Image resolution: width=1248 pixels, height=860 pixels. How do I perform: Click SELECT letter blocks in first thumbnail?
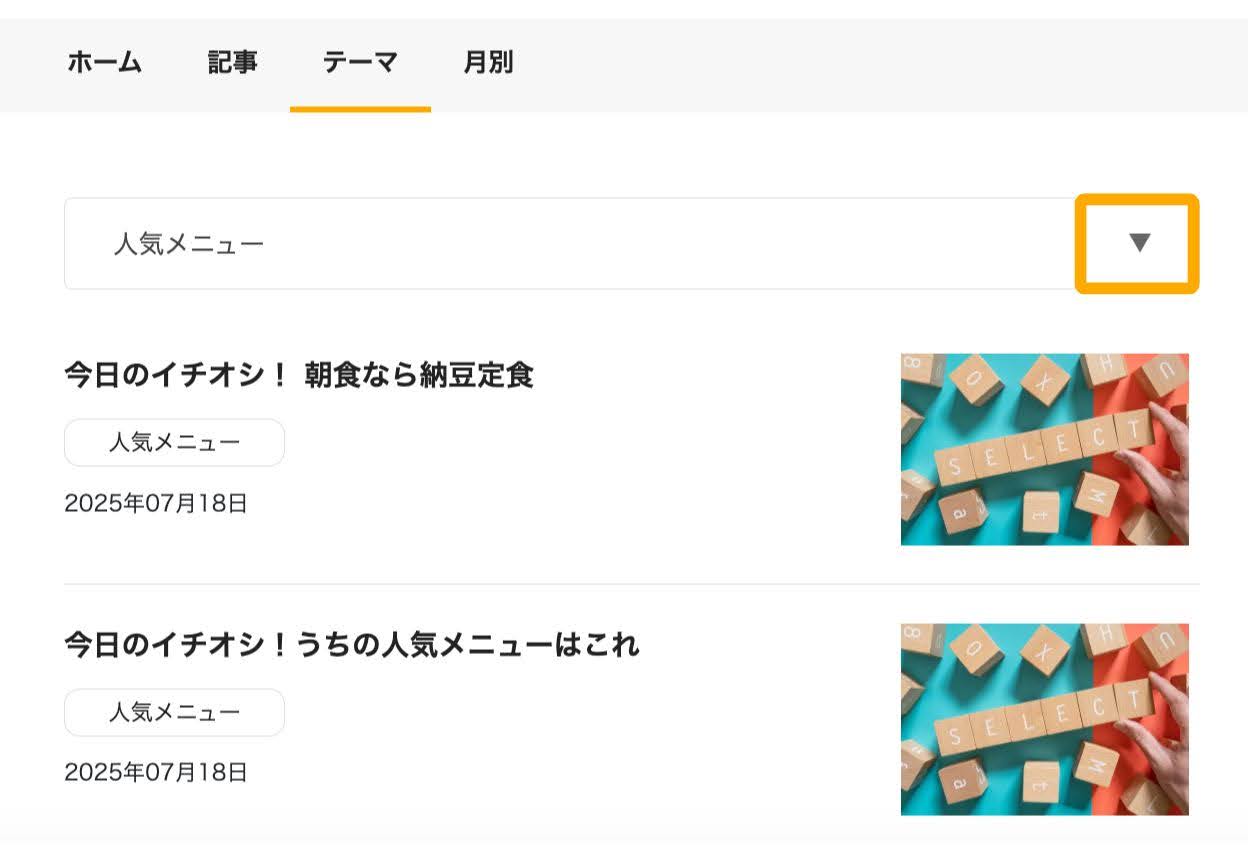(1044, 449)
